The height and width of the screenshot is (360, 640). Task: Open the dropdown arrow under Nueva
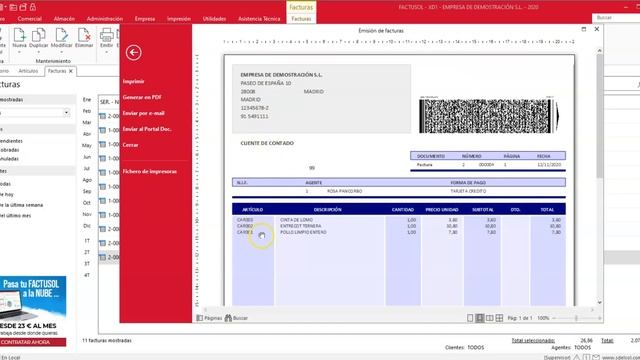tap(19, 52)
